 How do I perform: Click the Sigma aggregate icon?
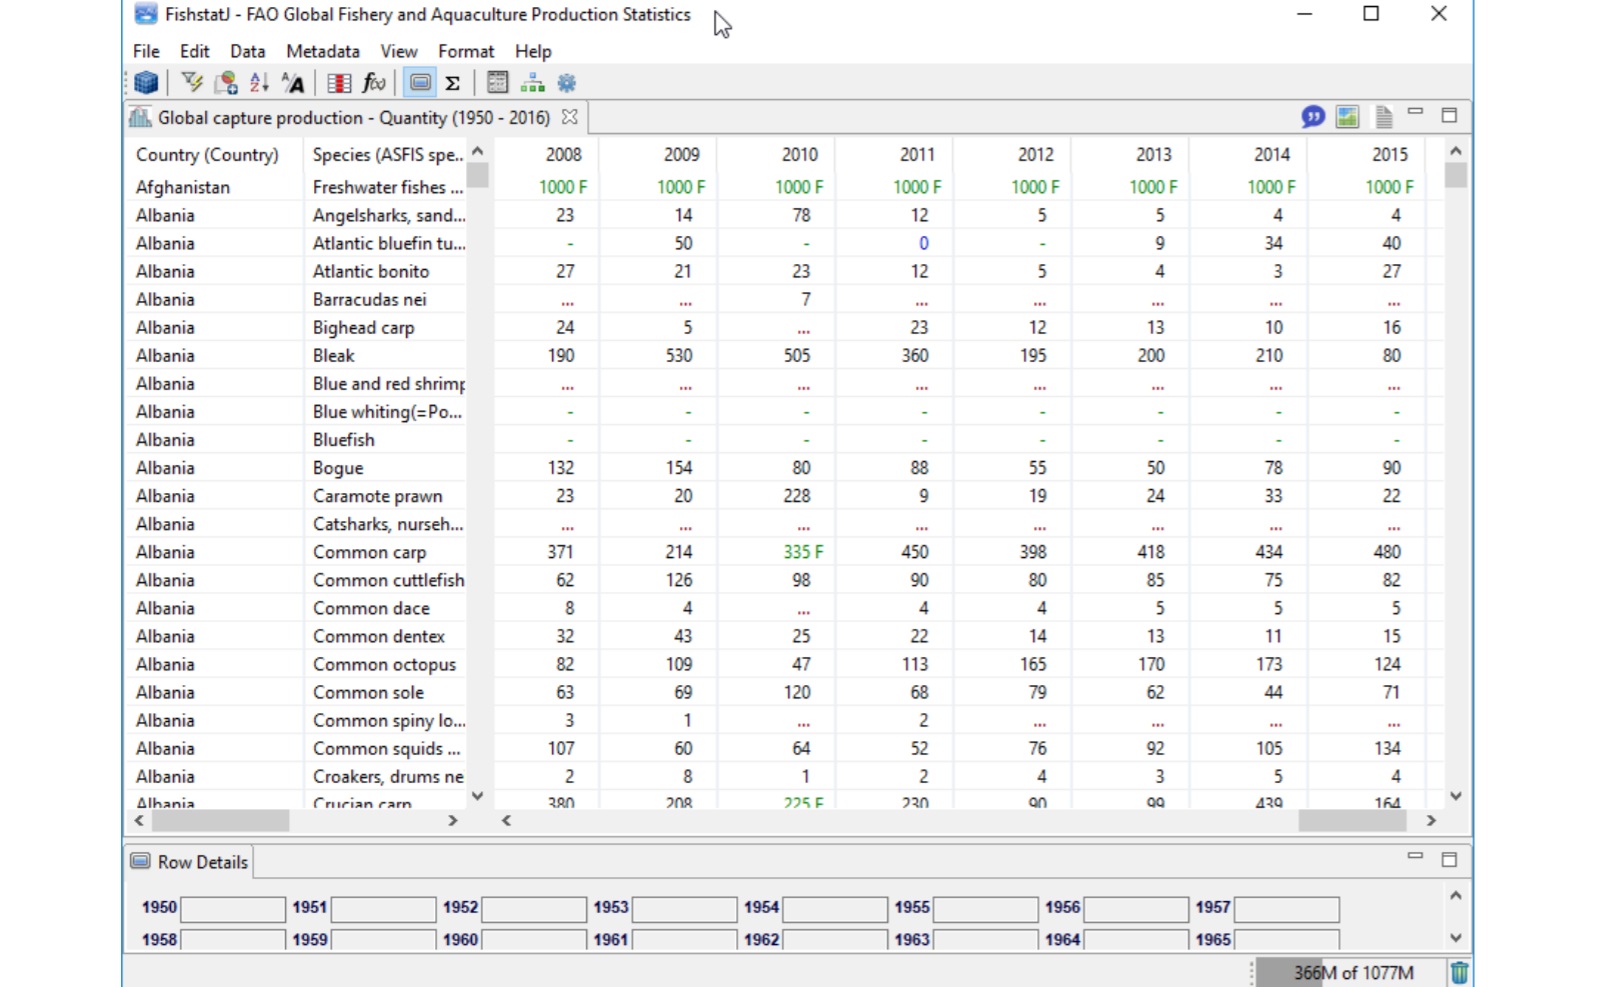[x=452, y=83]
